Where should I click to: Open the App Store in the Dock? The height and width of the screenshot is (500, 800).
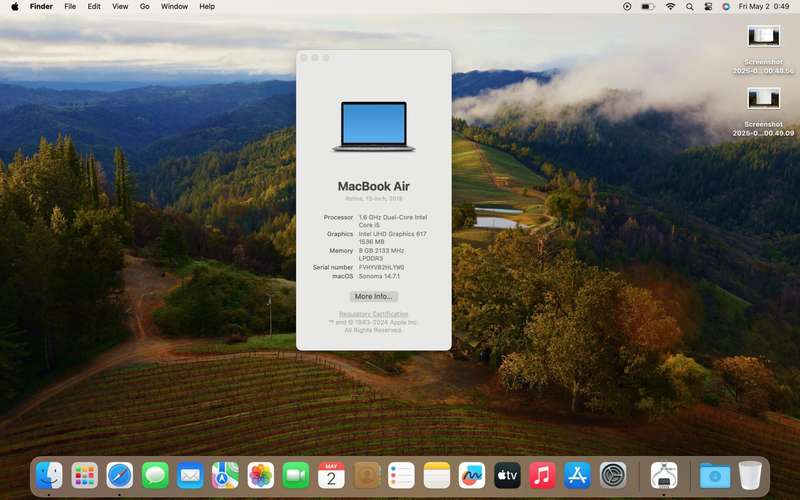(578, 476)
